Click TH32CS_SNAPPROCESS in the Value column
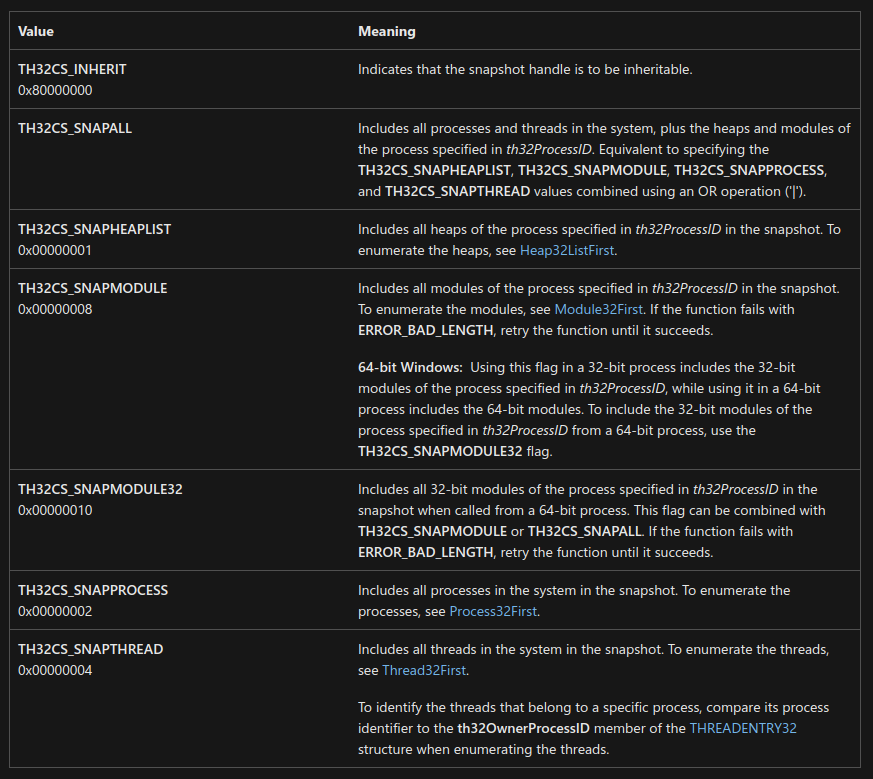 click(x=93, y=590)
